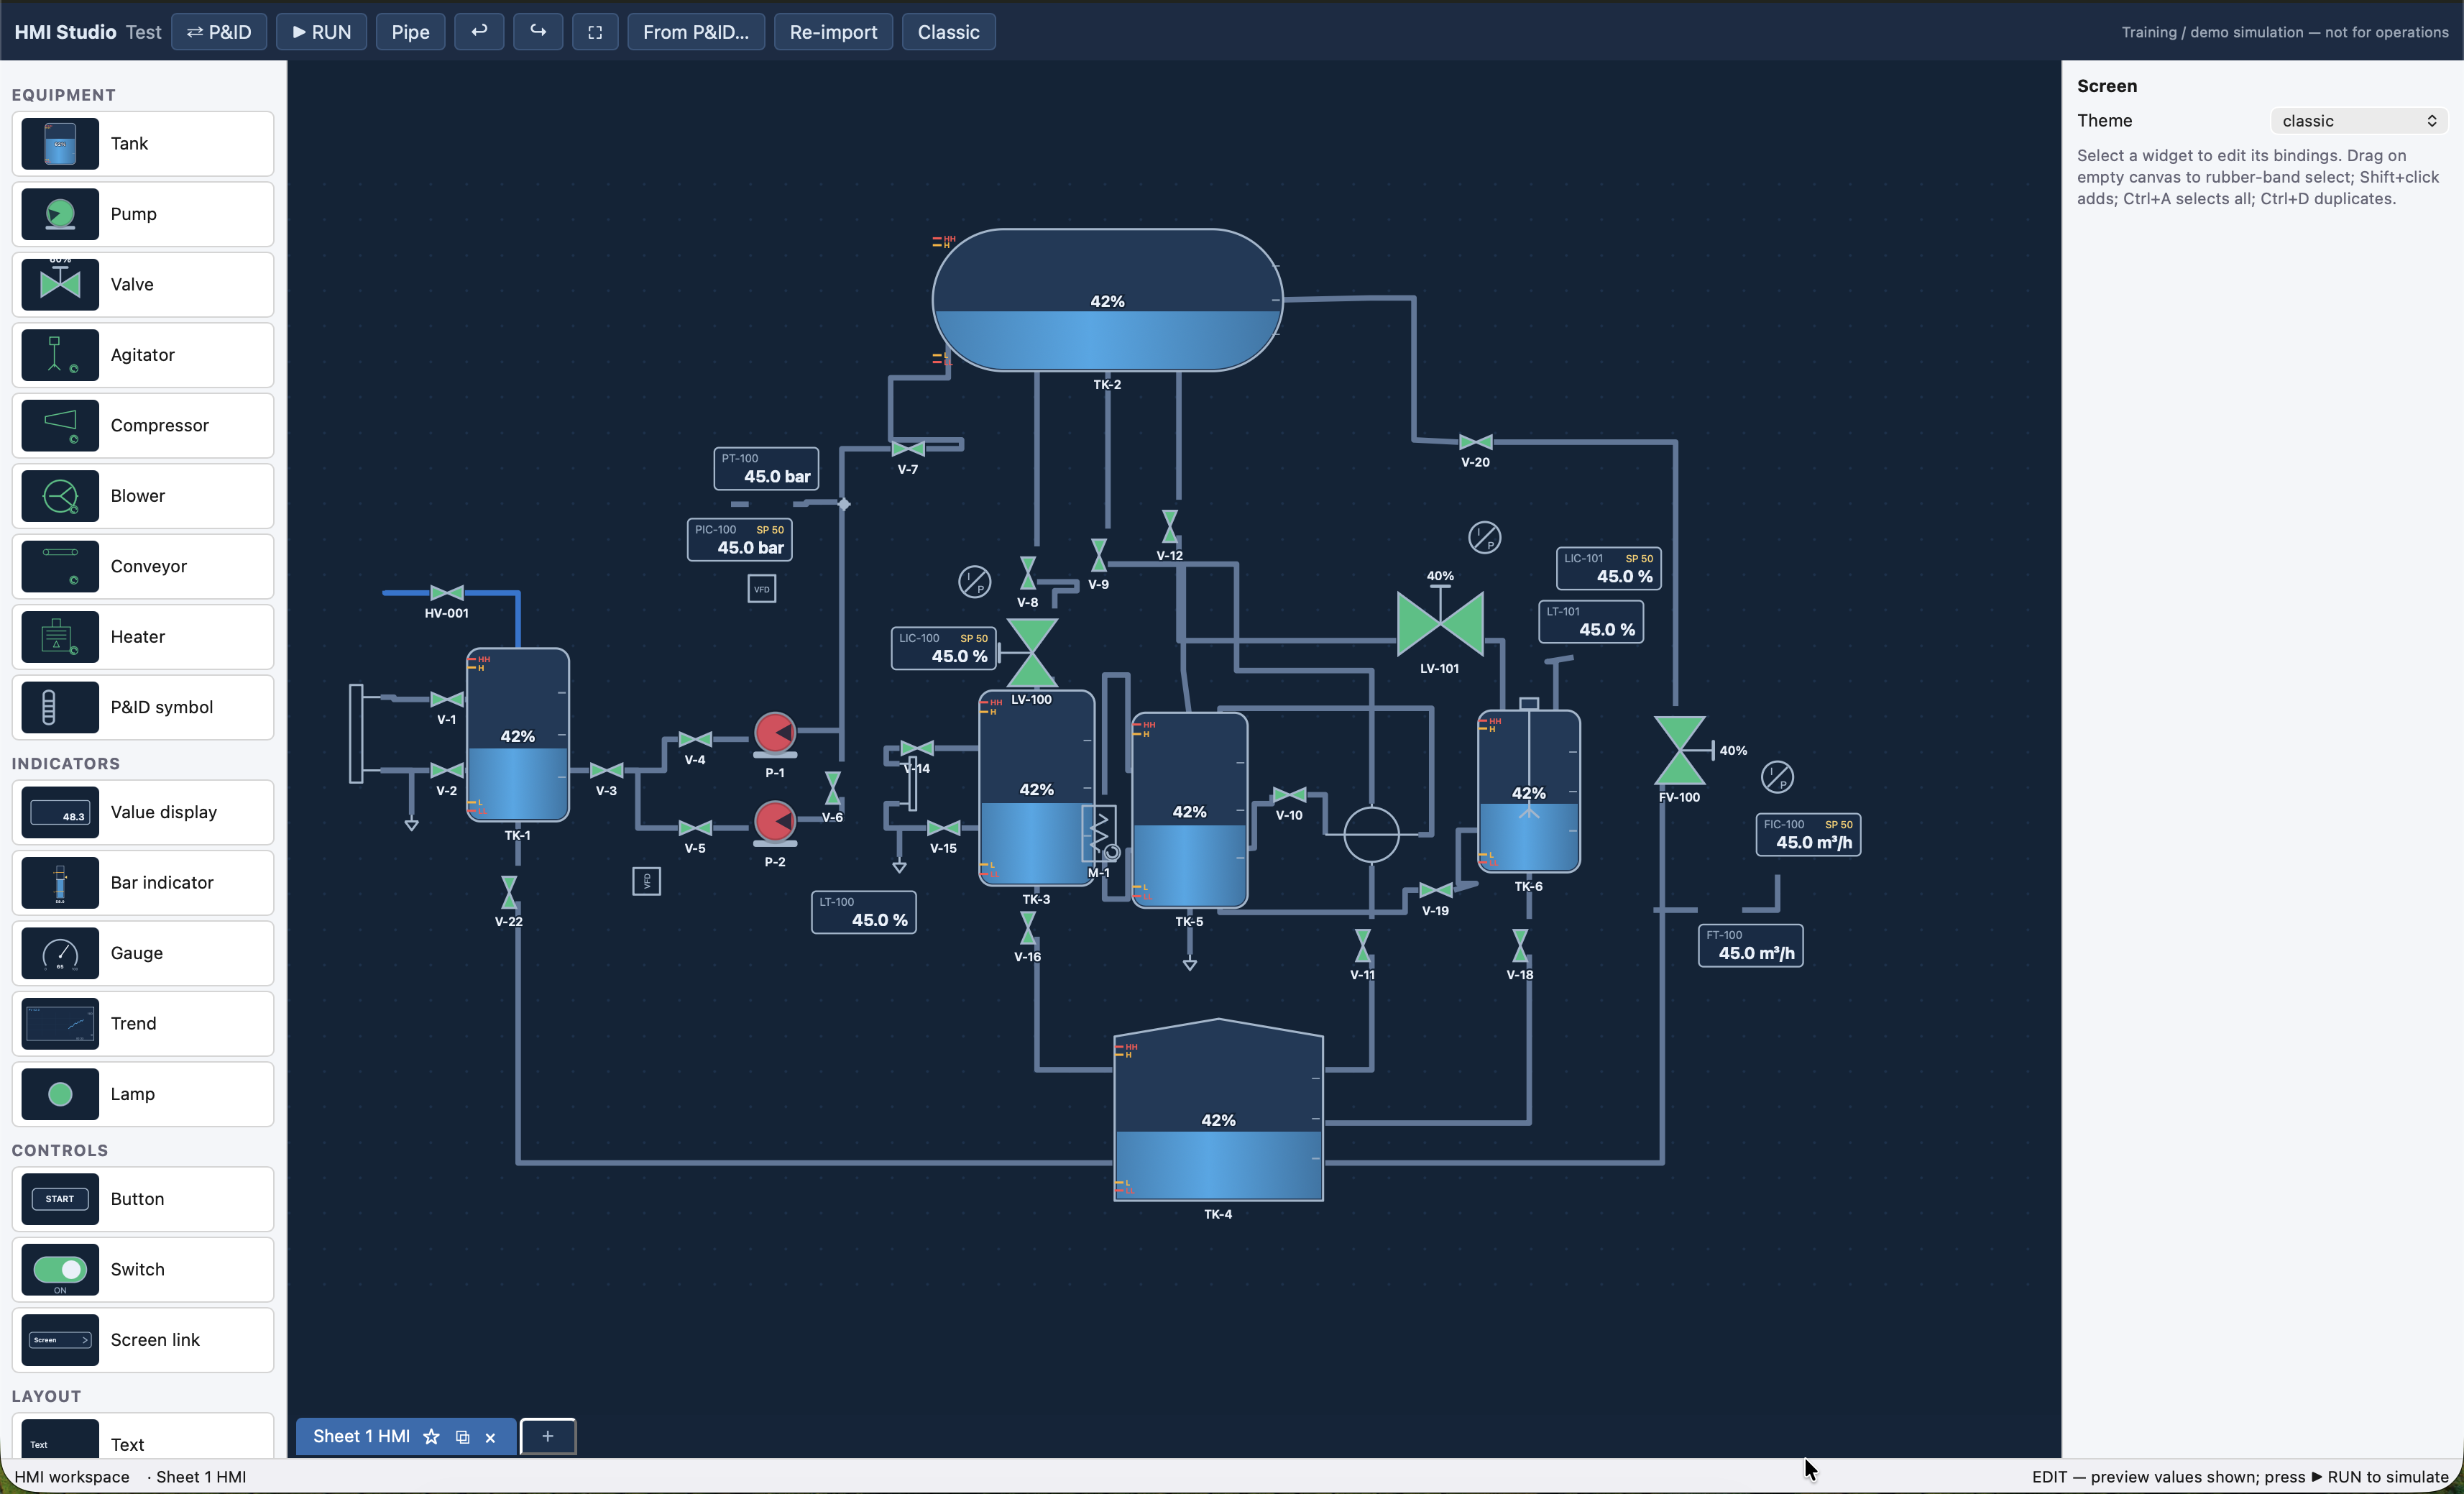This screenshot has height=1494, width=2464.
Task: Choose the Gauge indicator icon
Action: click(x=60, y=954)
